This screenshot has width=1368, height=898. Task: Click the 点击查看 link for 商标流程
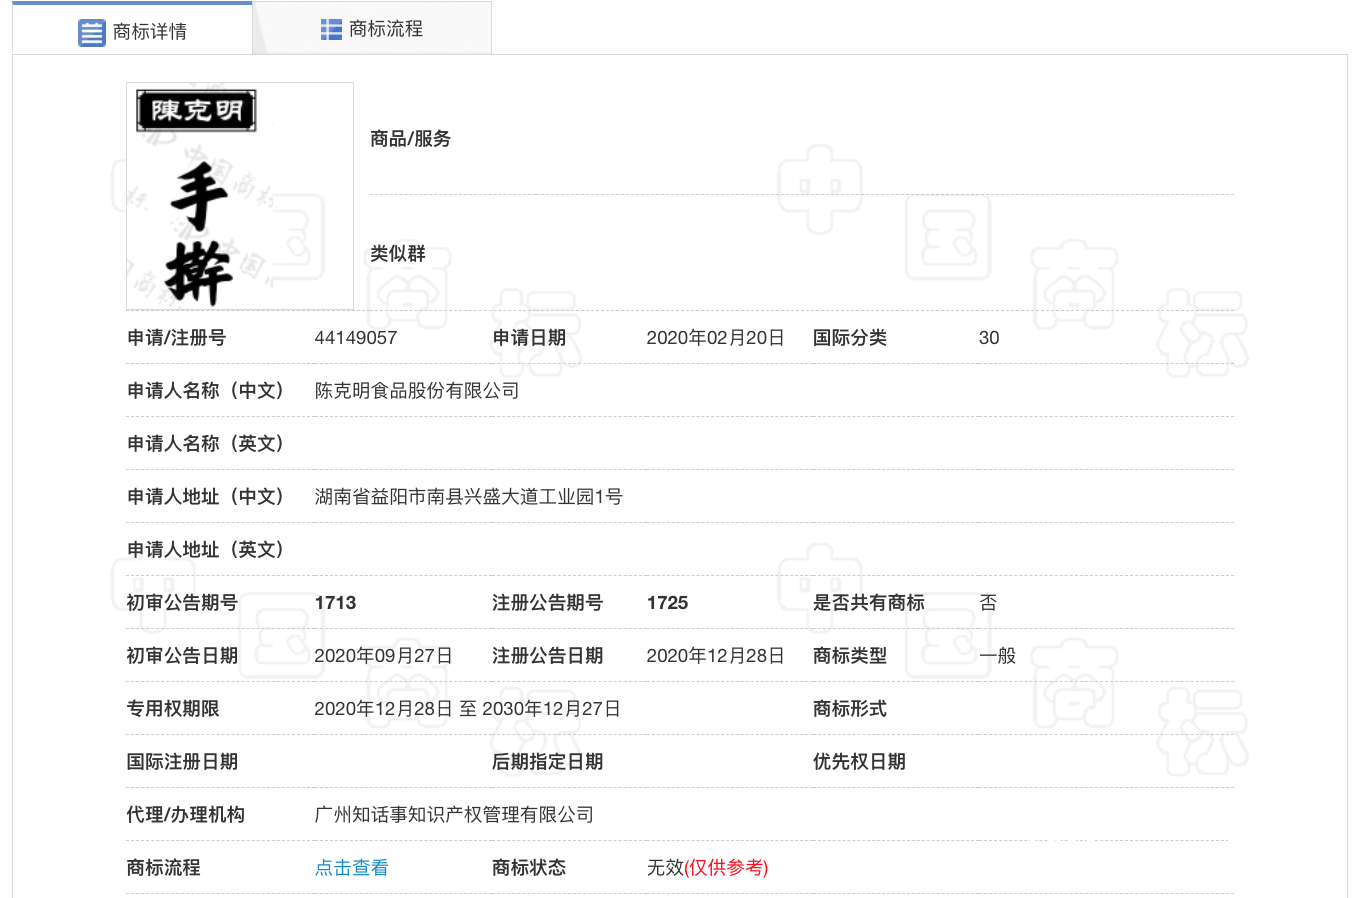[x=352, y=868]
